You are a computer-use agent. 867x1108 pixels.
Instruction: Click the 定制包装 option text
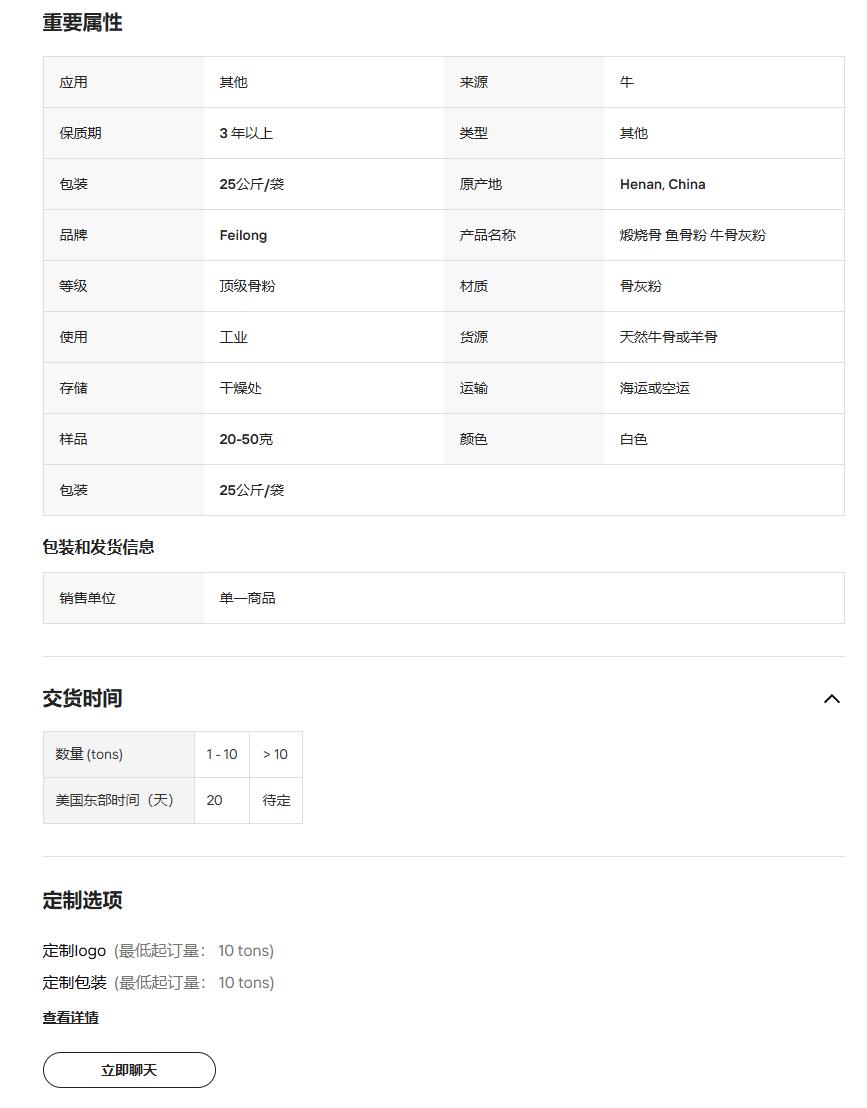[x=74, y=983]
